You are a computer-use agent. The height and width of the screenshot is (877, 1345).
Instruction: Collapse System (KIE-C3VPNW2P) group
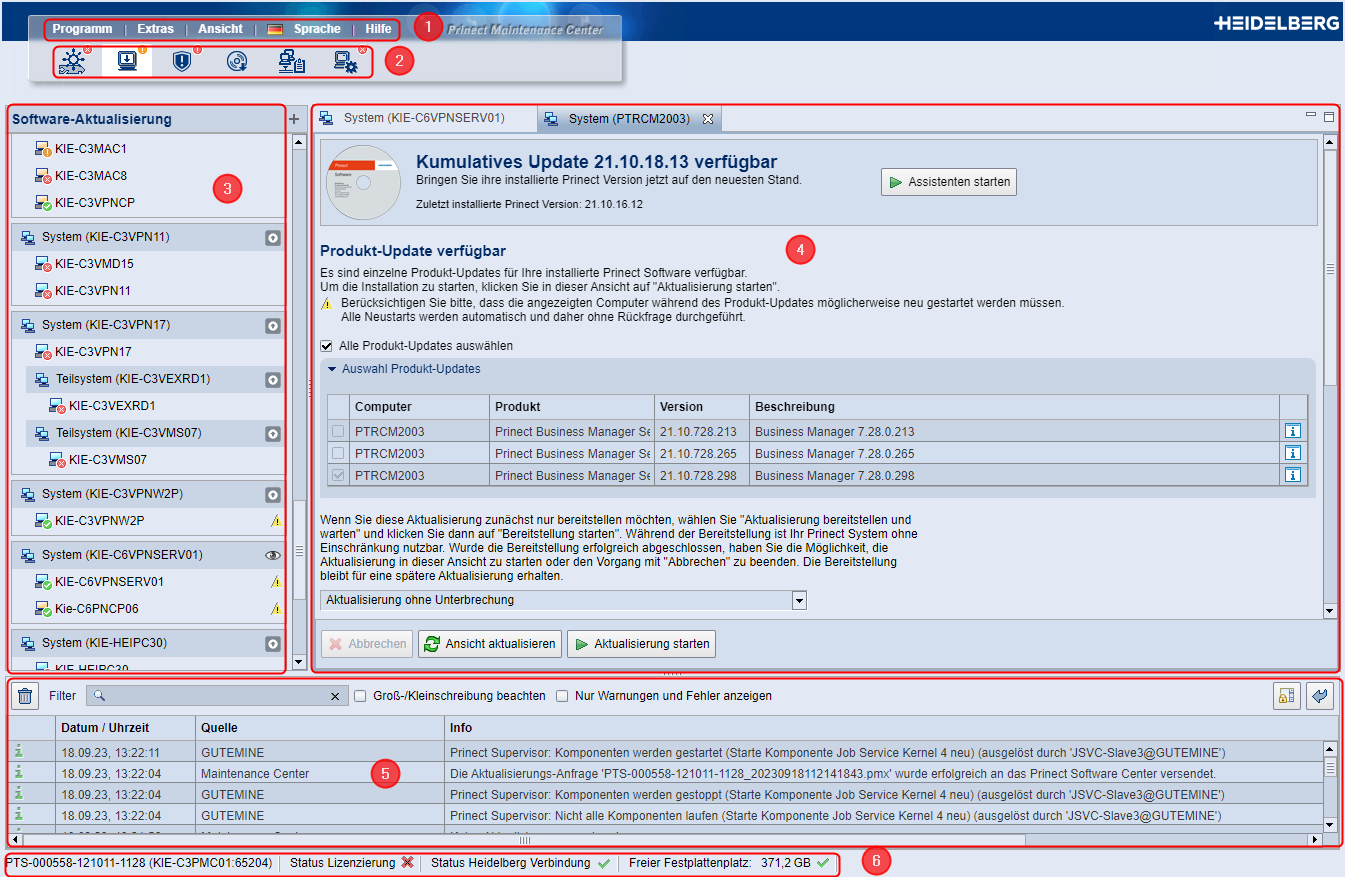tap(273, 495)
